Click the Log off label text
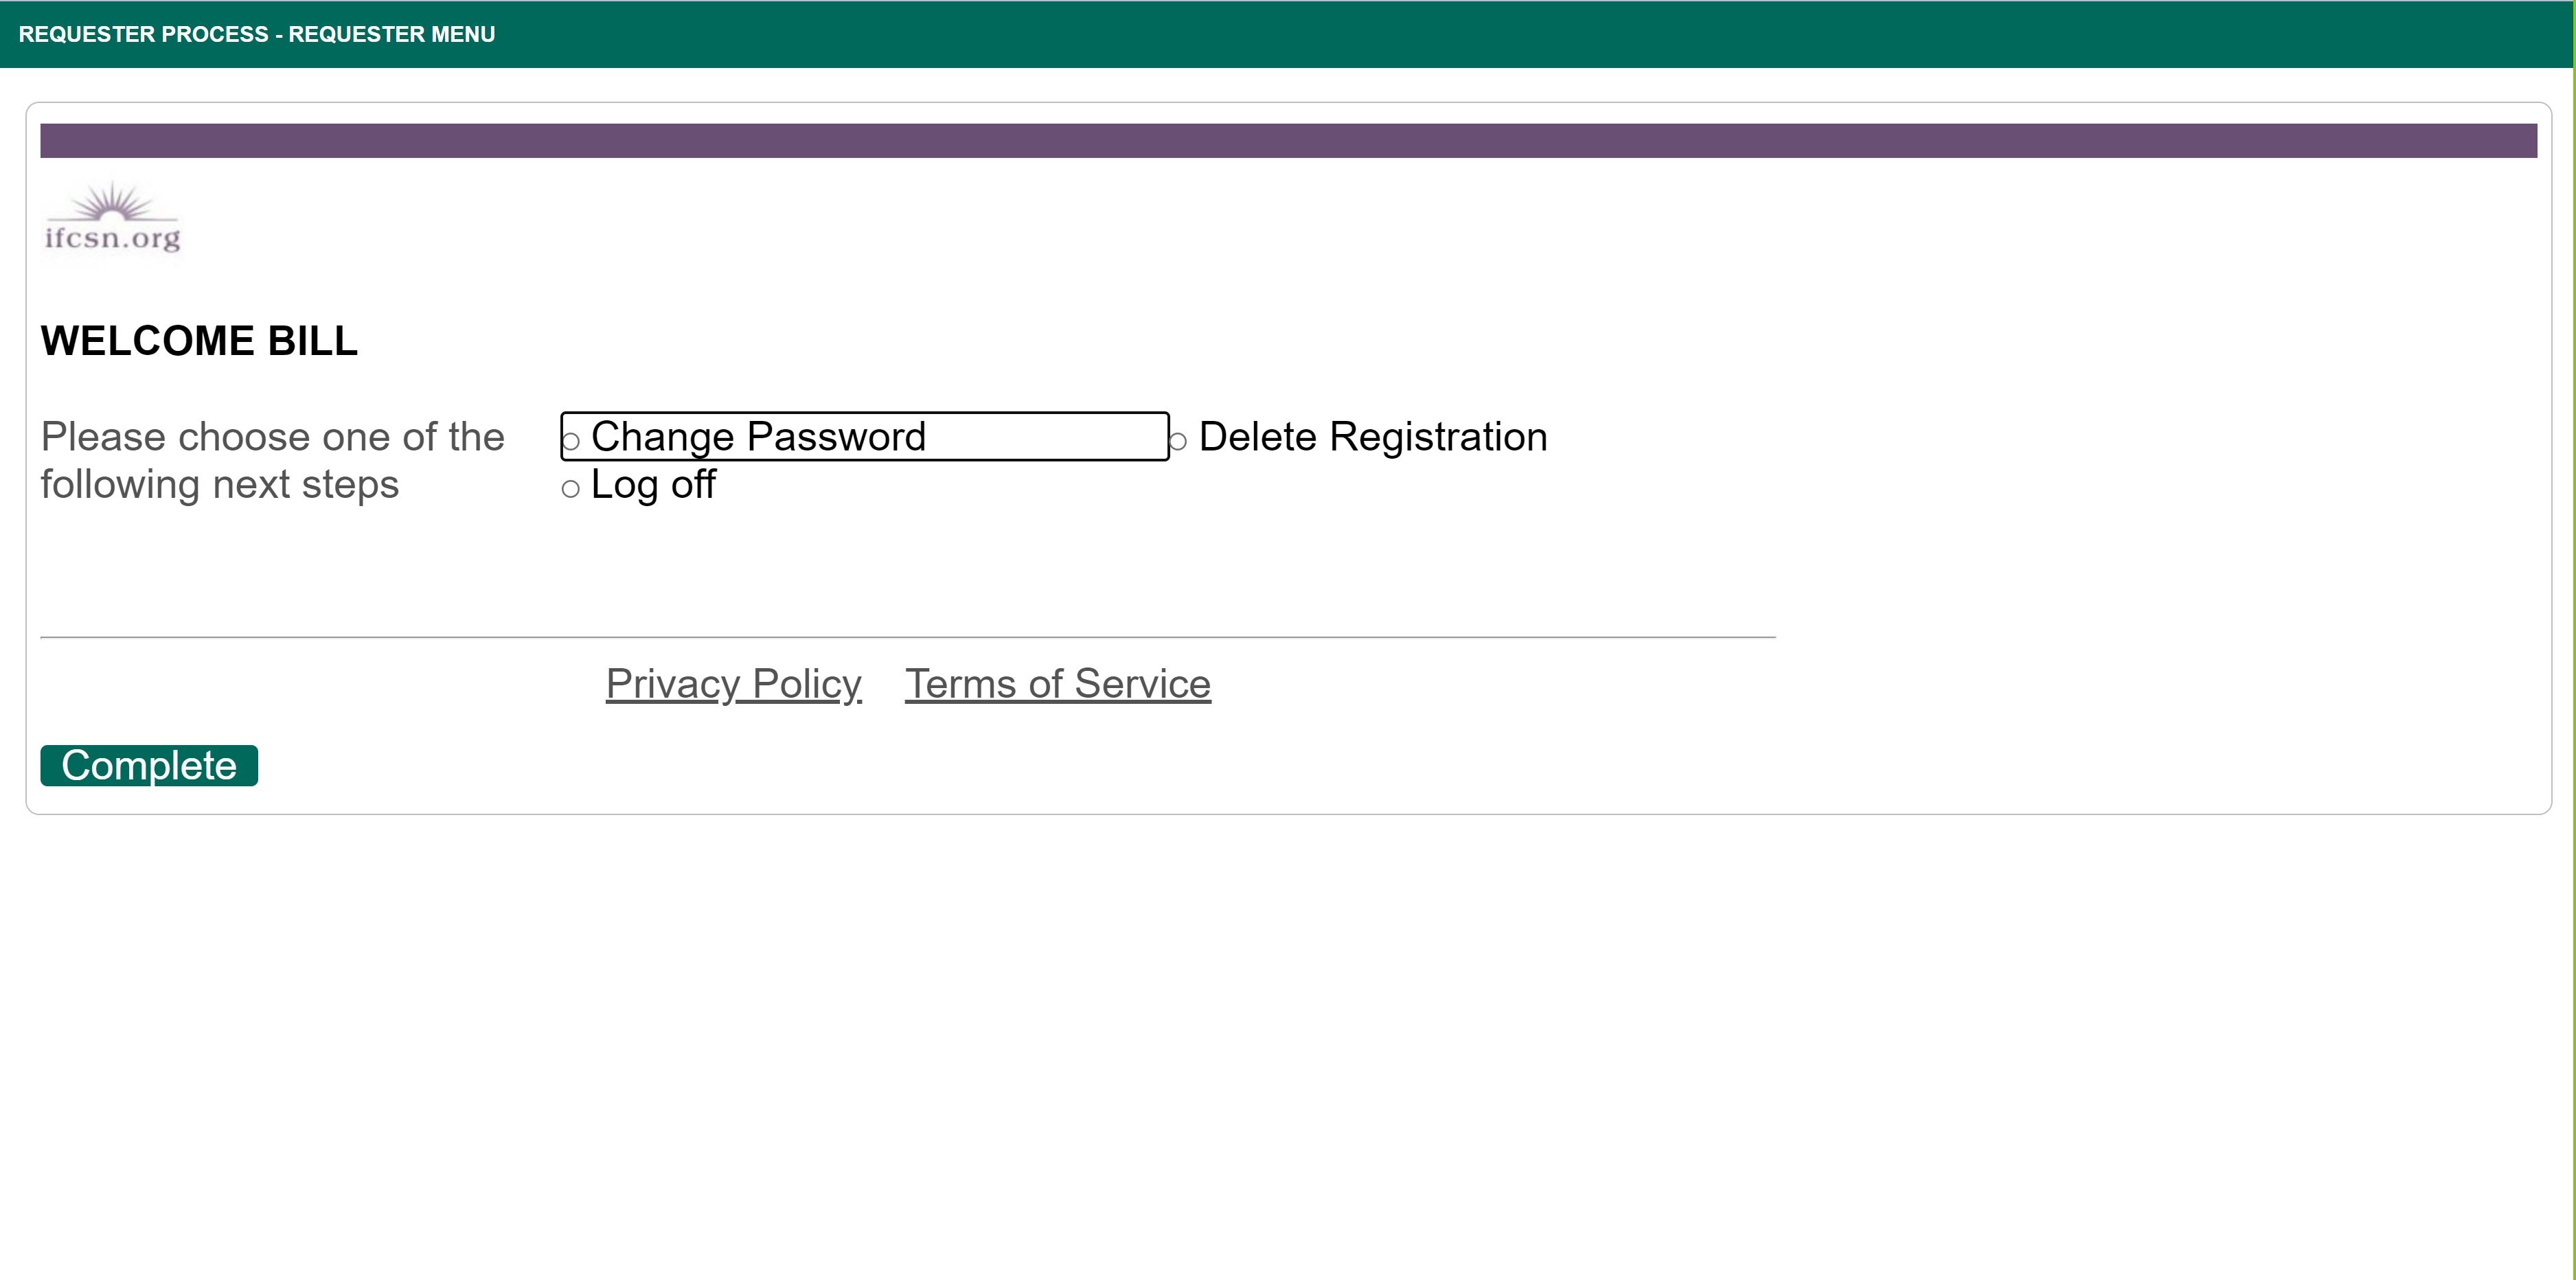 click(x=653, y=485)
